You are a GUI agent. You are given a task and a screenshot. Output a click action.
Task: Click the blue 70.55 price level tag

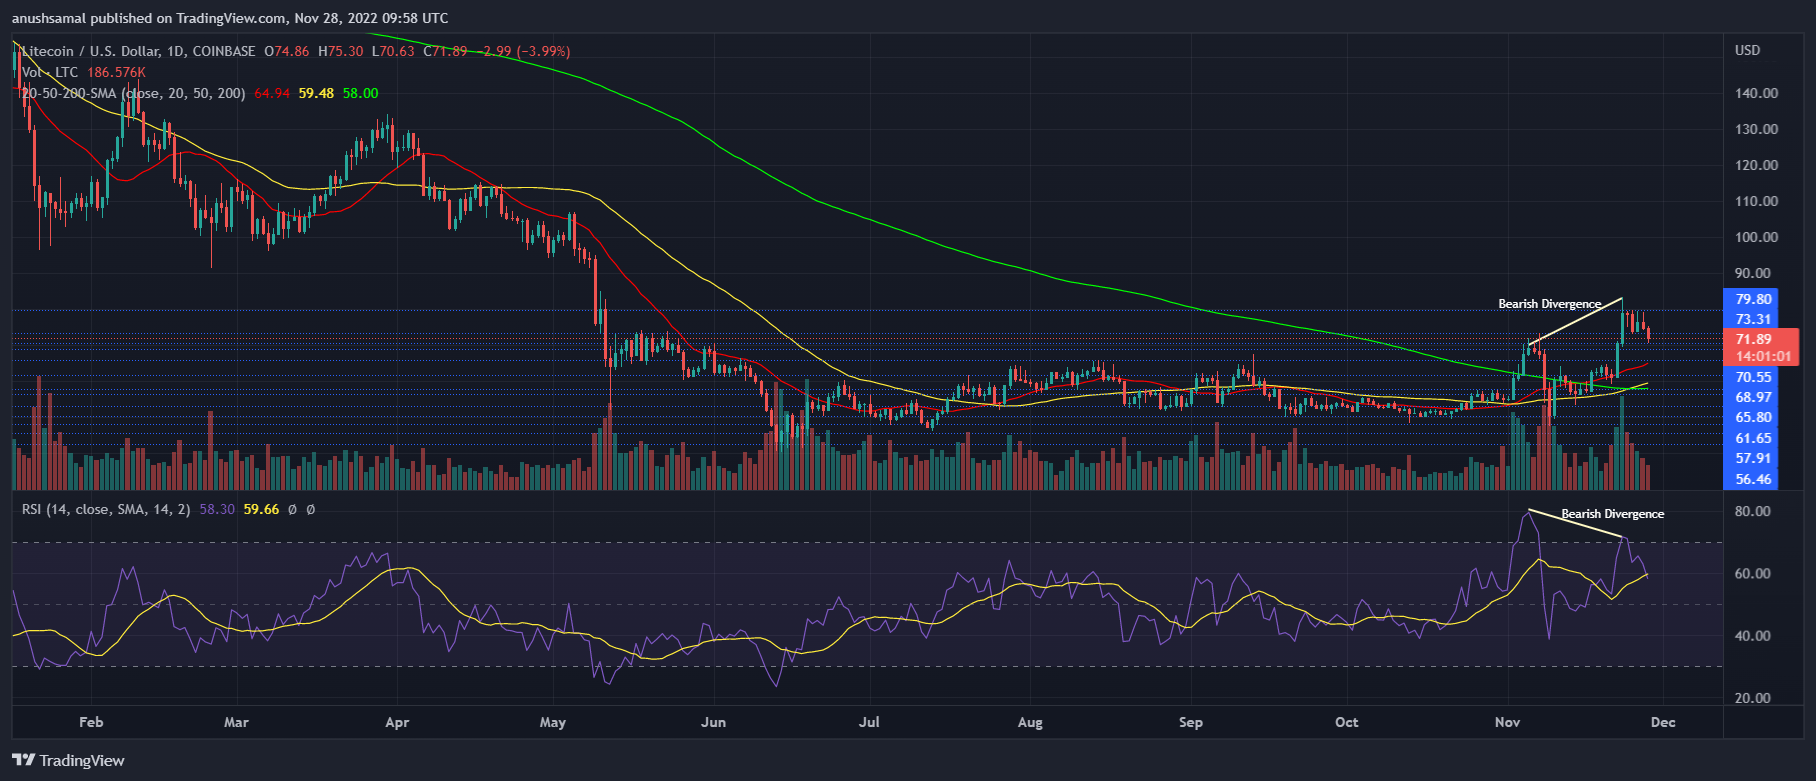[x=1750, y=377]
